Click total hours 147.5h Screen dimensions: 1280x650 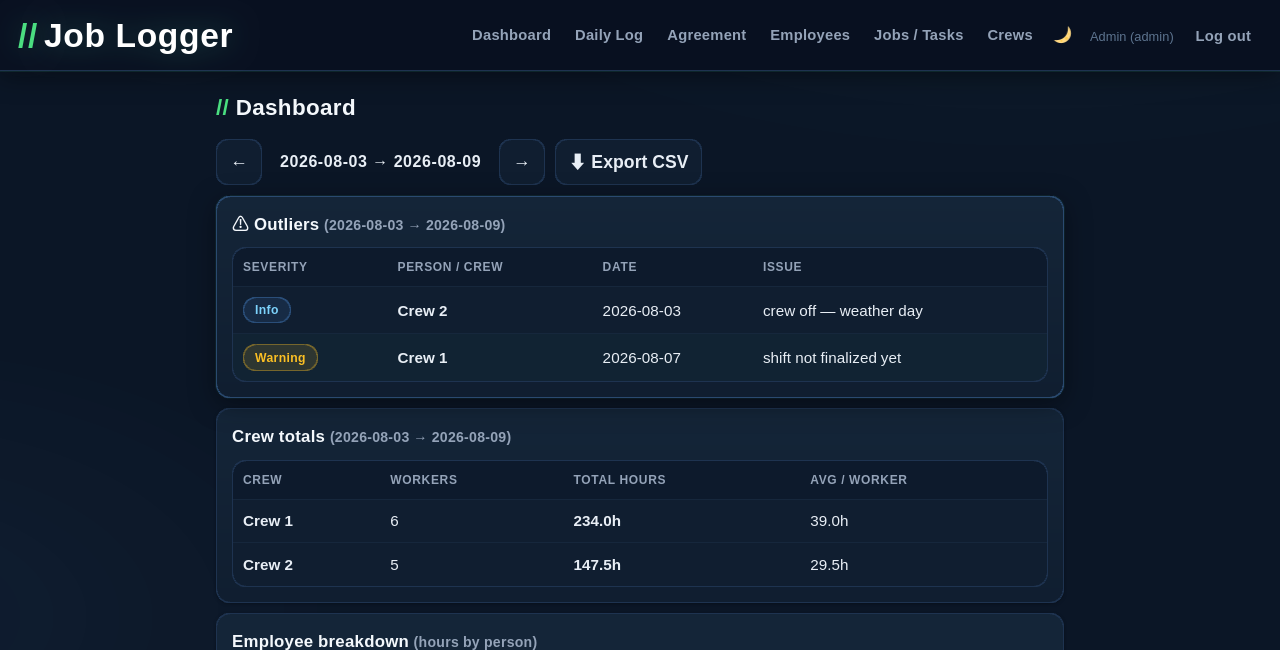click(x=597, y=565)
